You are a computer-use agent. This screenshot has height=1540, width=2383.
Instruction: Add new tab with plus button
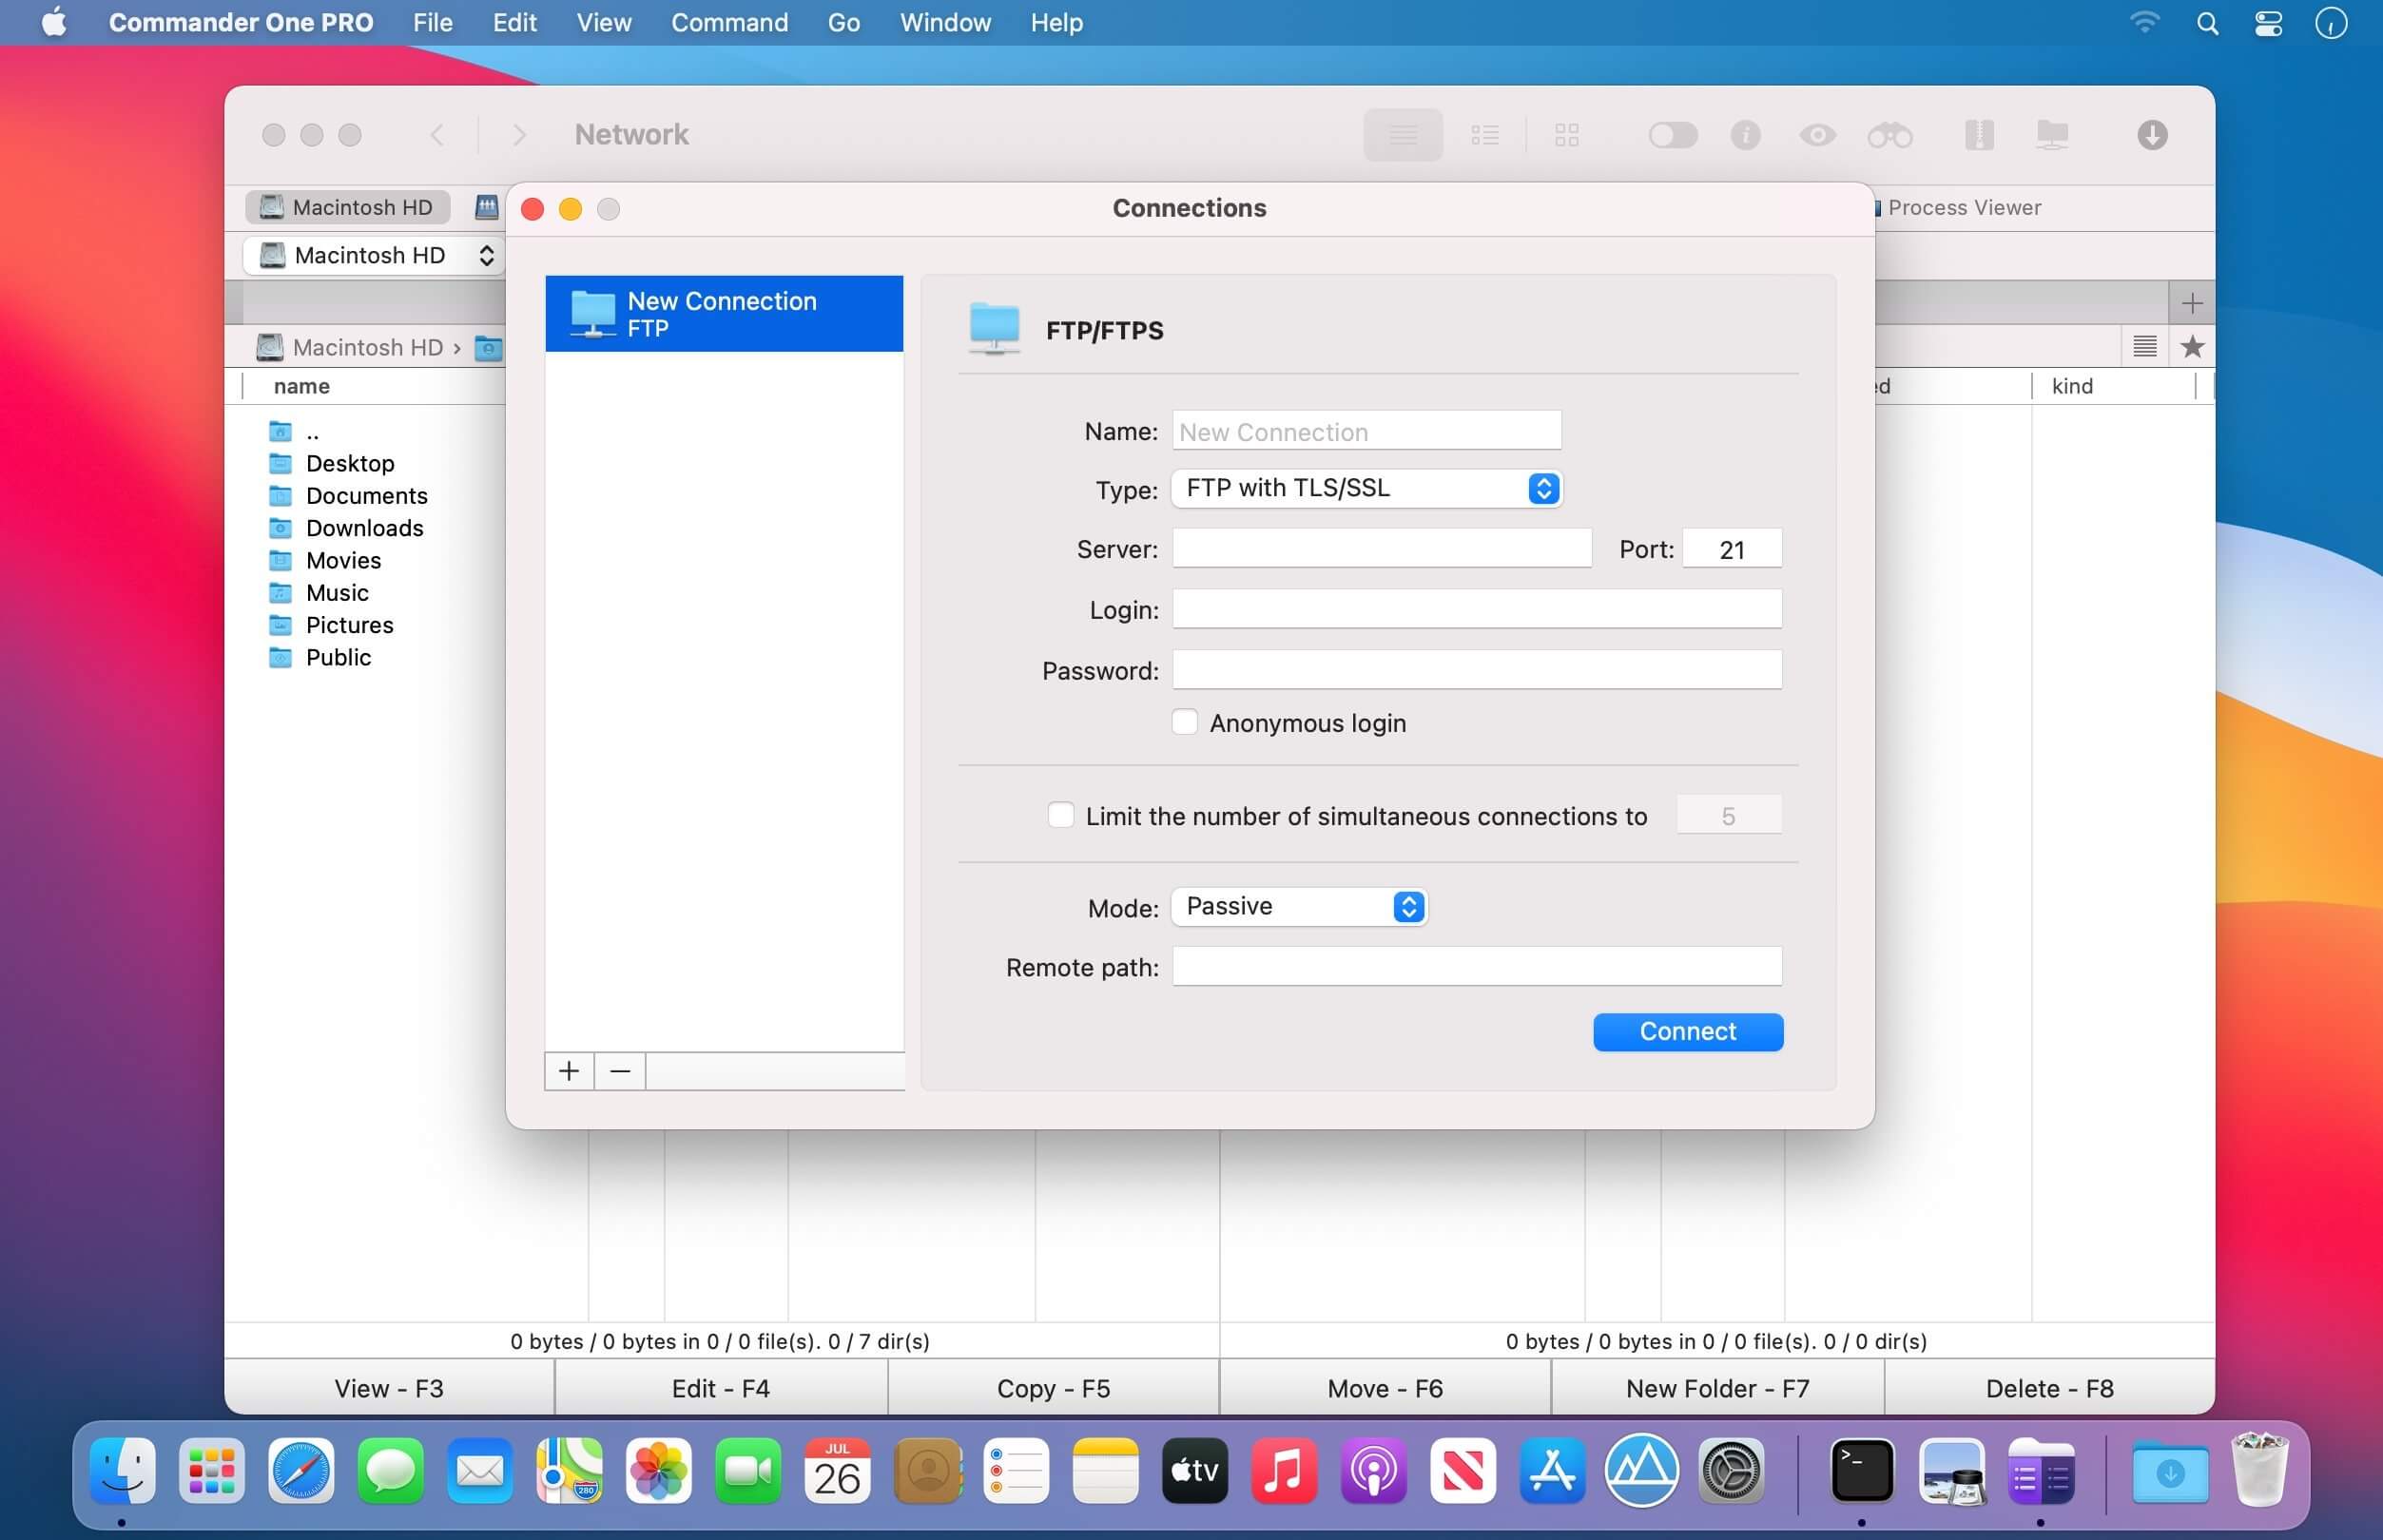point(2191,303)
